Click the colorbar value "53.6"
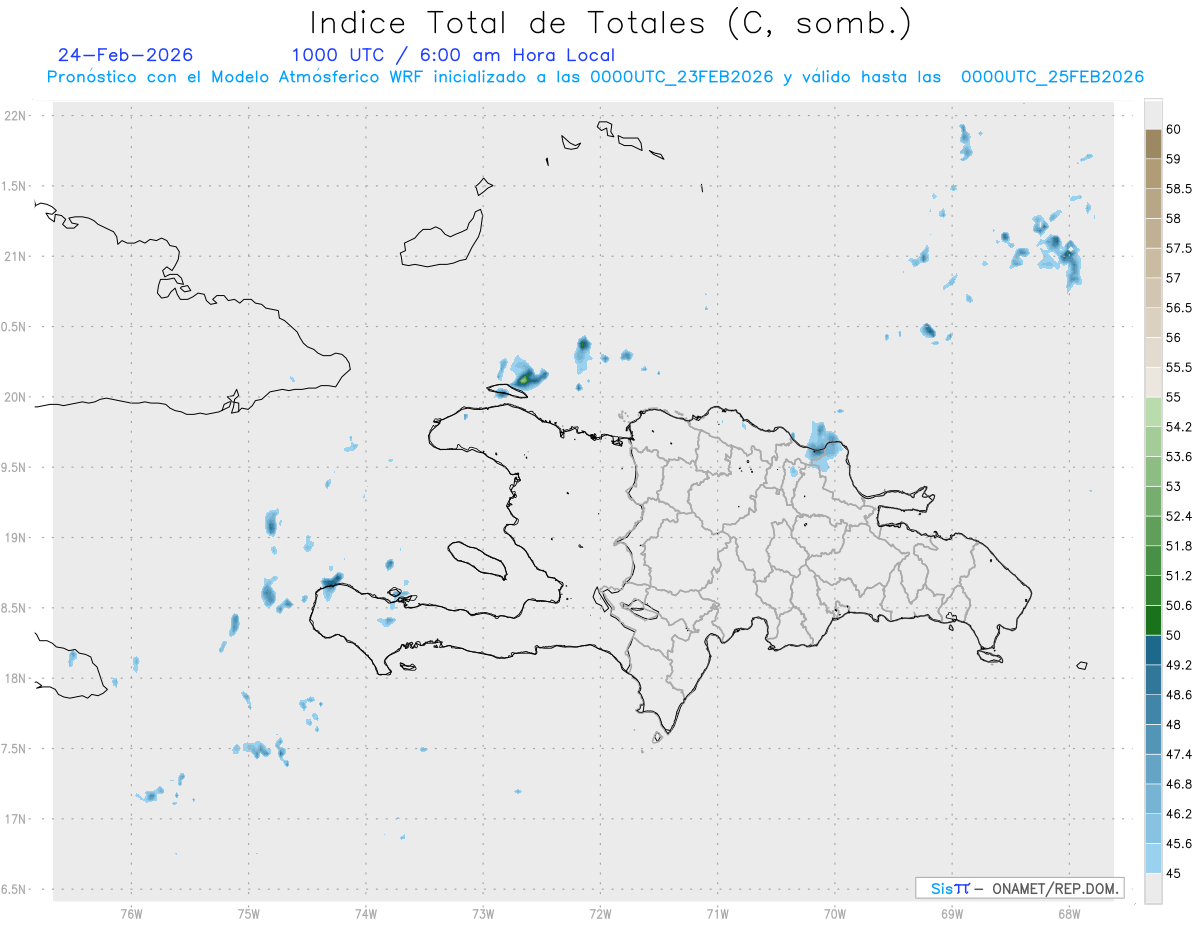The width and height of the screenshot is (1200, 927). click(x=1179, y=456)
